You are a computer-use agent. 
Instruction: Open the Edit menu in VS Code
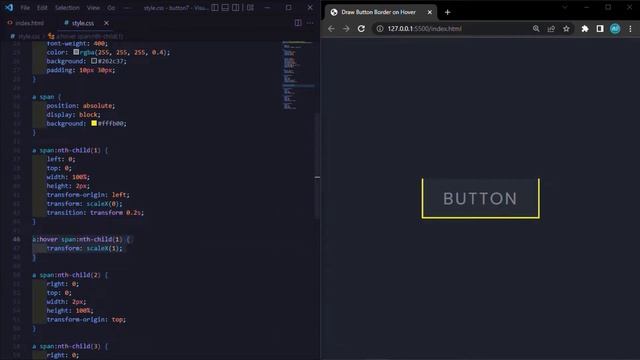pos(42,8)
